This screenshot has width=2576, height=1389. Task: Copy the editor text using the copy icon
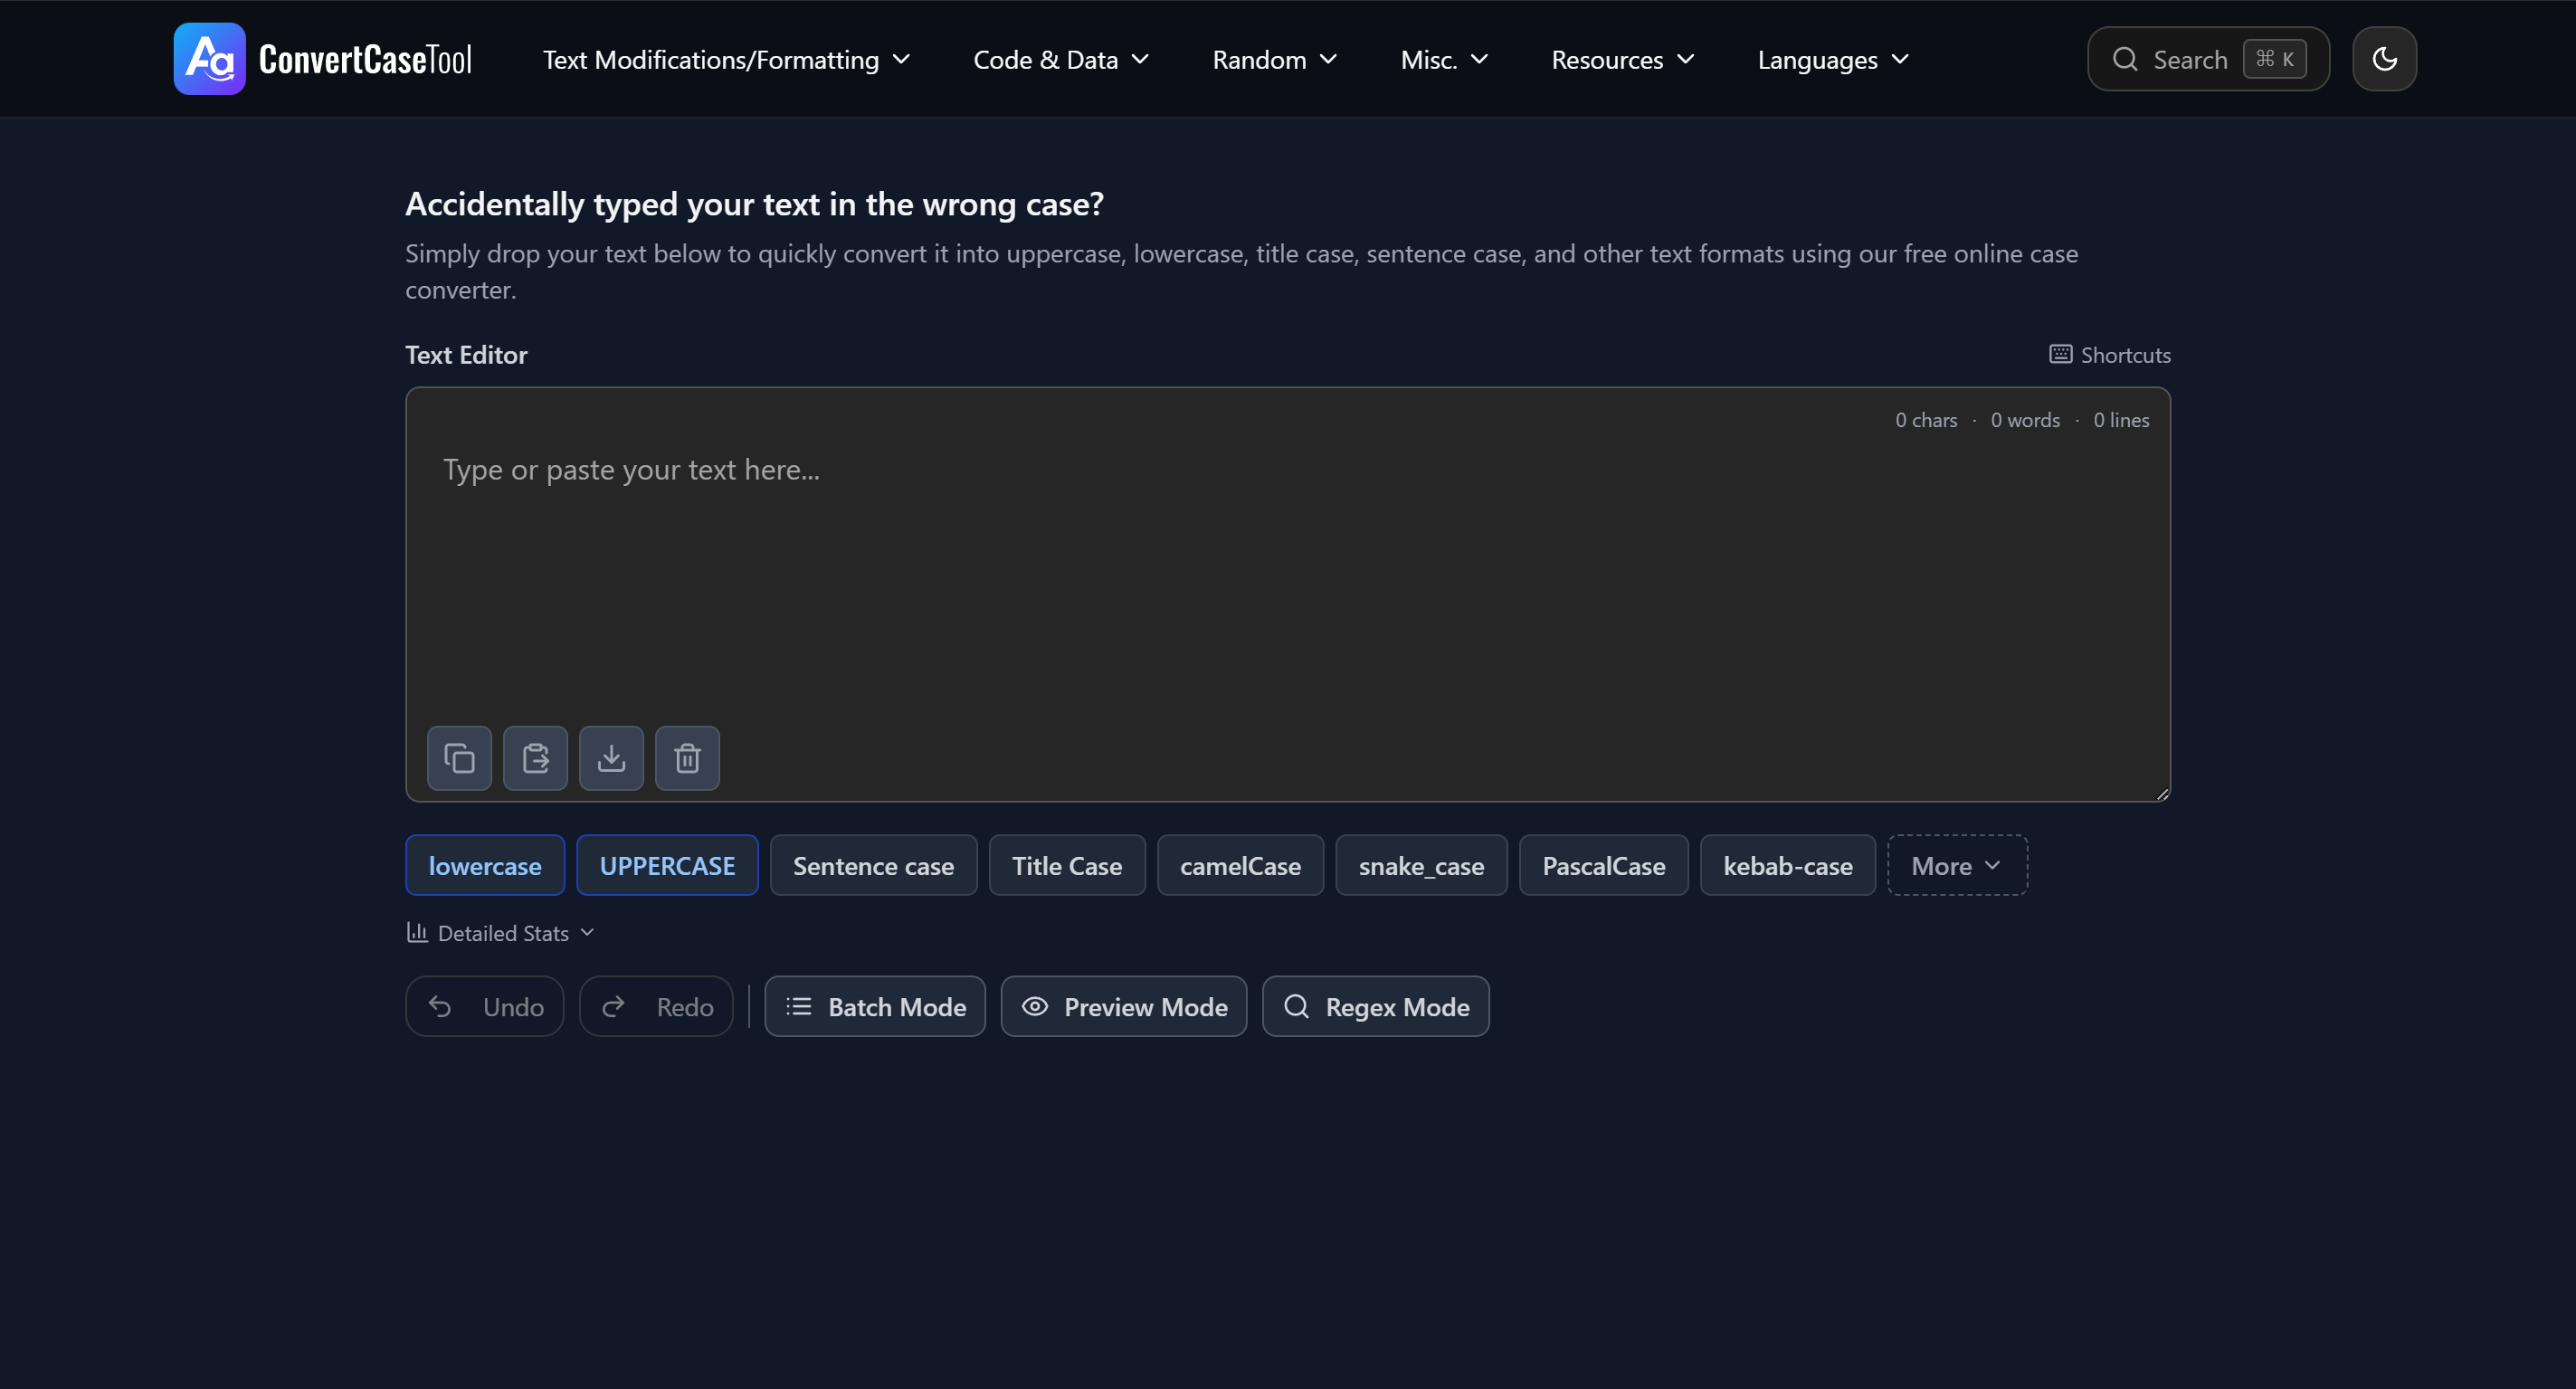point(459,758)
